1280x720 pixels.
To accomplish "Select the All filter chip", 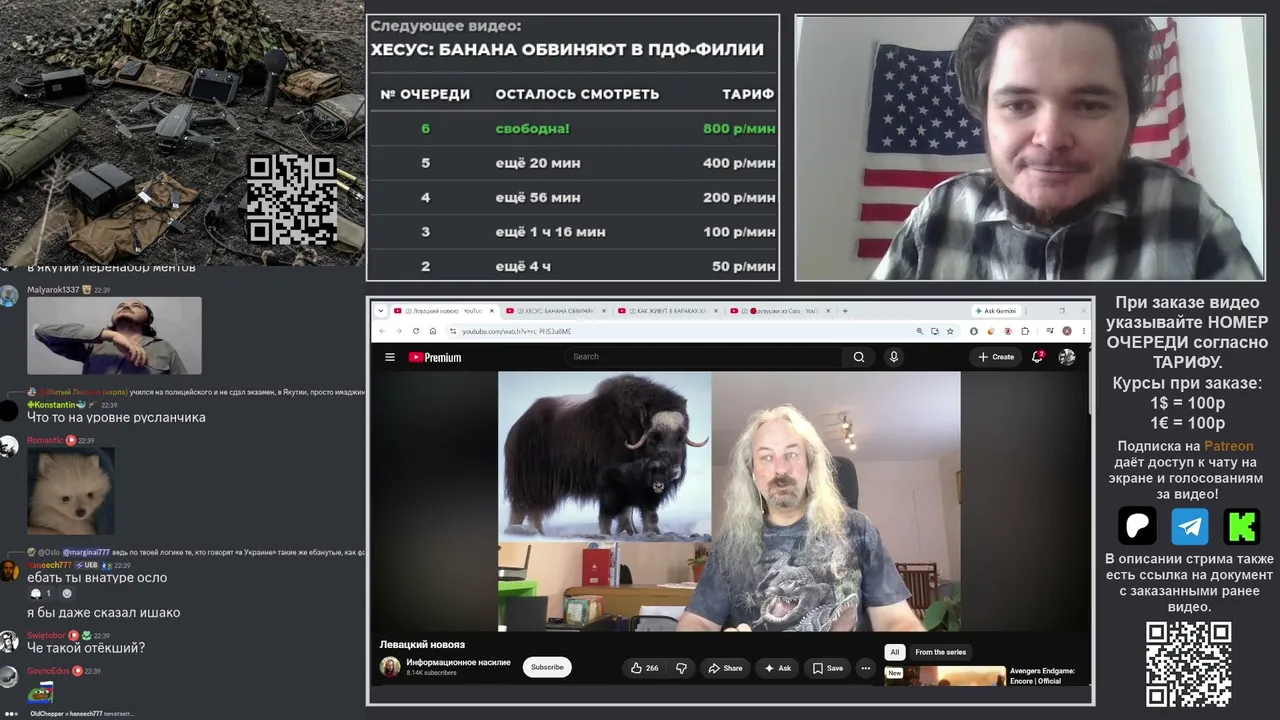I will point(895,652).
